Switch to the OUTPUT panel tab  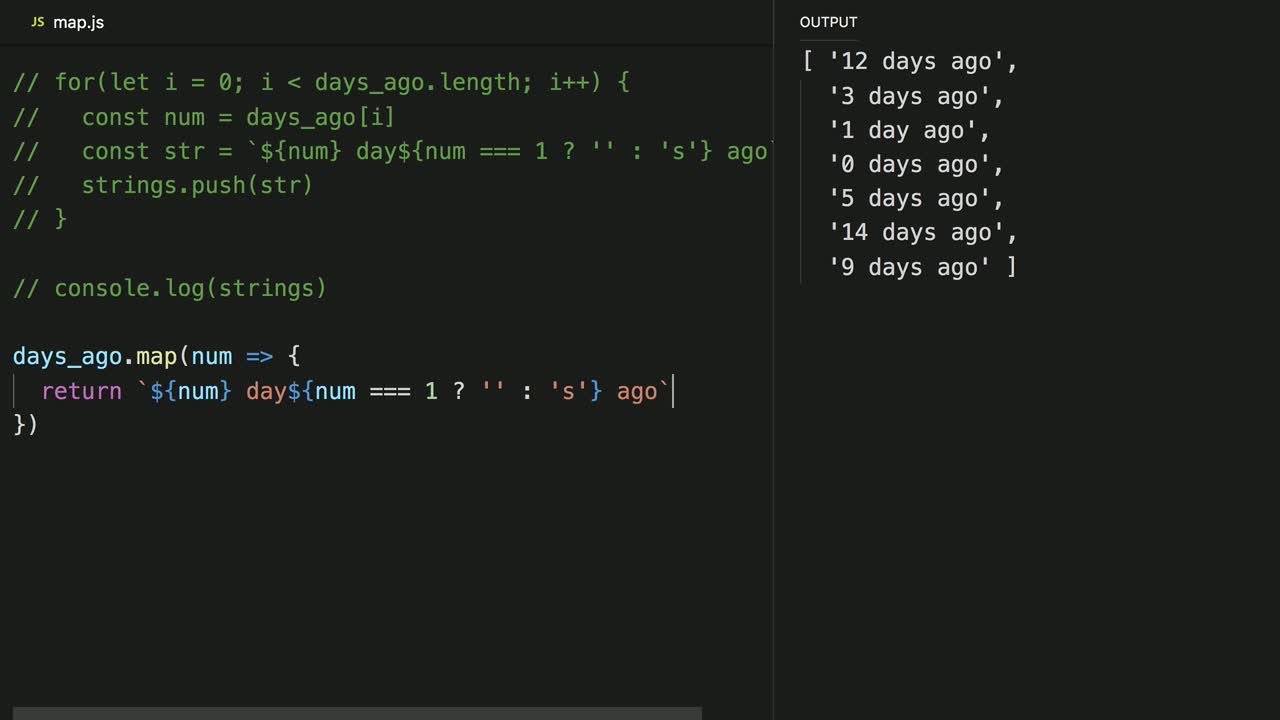(x=828, y=22)
